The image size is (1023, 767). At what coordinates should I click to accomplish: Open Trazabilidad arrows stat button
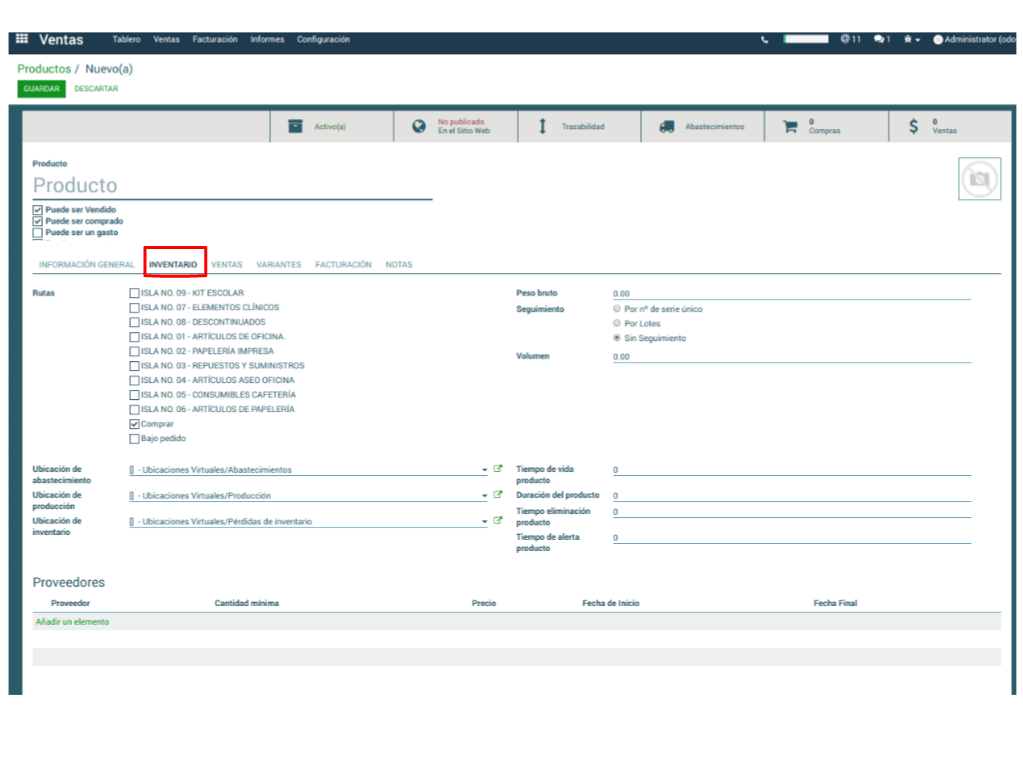pyautogui.click(x=543, y=127)
